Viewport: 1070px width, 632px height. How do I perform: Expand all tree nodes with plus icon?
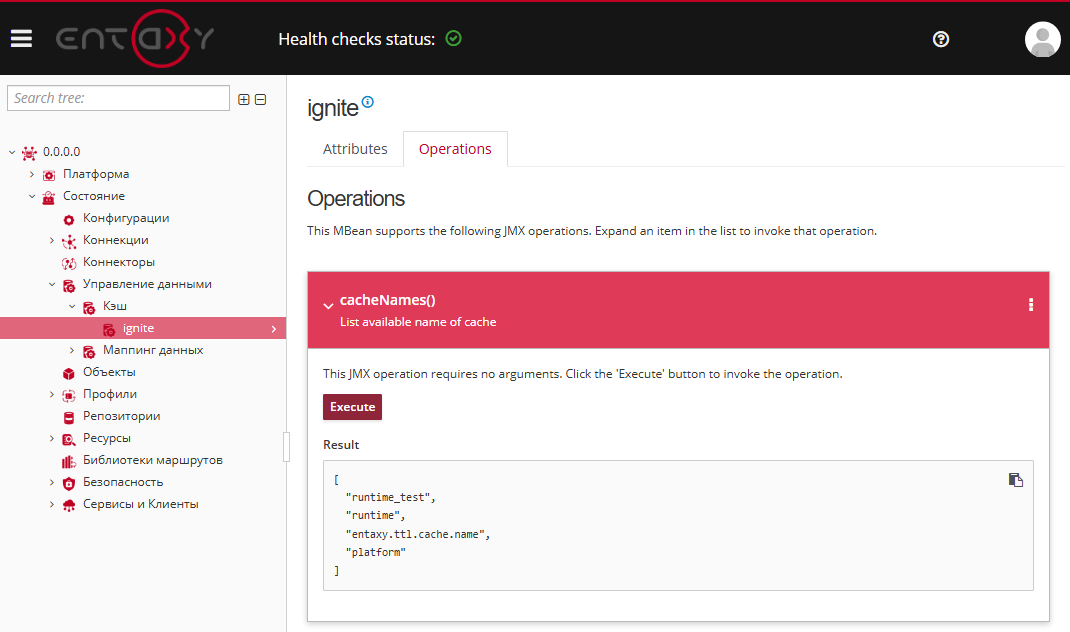point(244,99)
